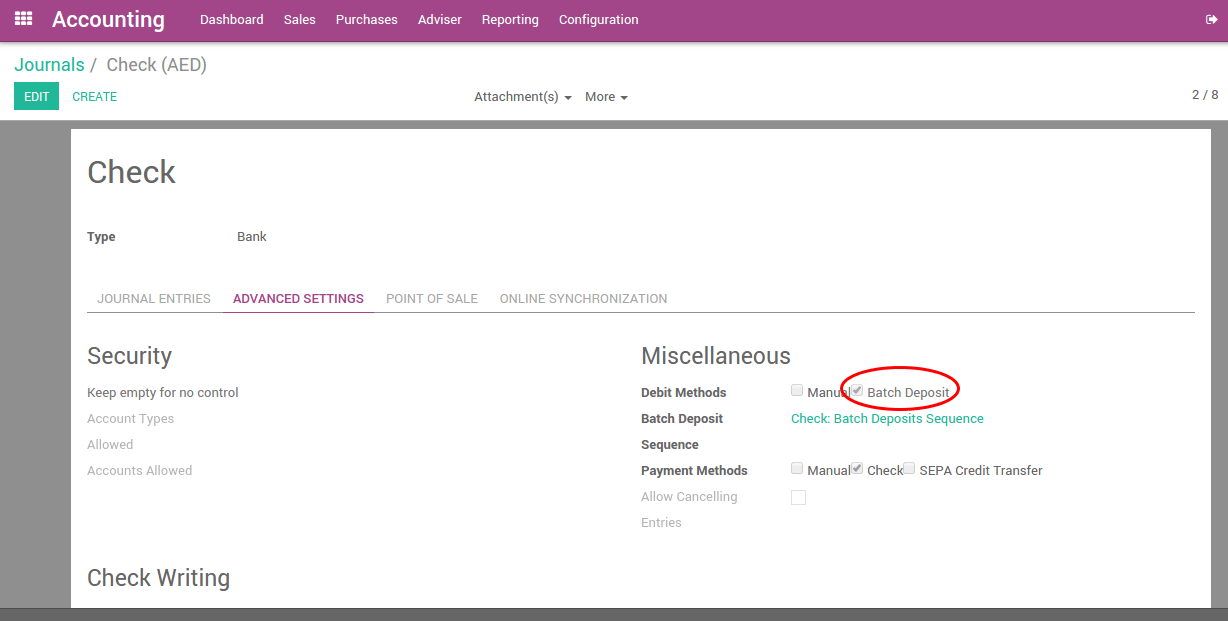Toggle Allow Cancelling Entries checkbox
The height and width of the screenshot is (621, 1228).
(x=798, y=497)
